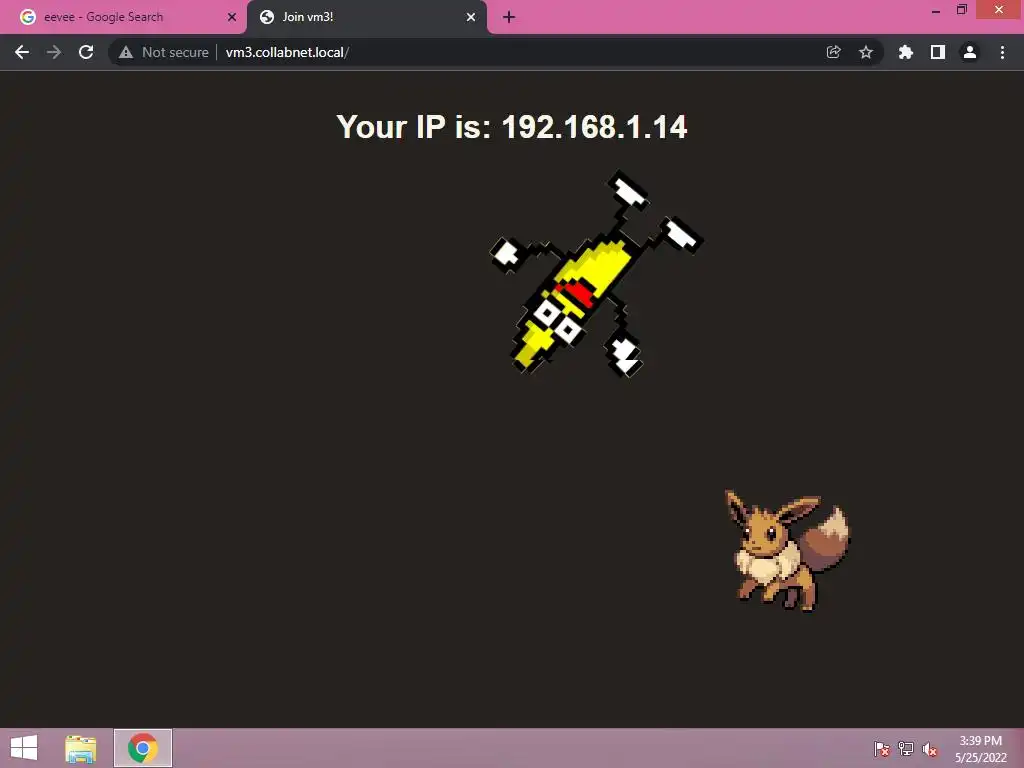Screen dimensions: 1024x768
Task: Close the Chrome window
Action: 999,10
